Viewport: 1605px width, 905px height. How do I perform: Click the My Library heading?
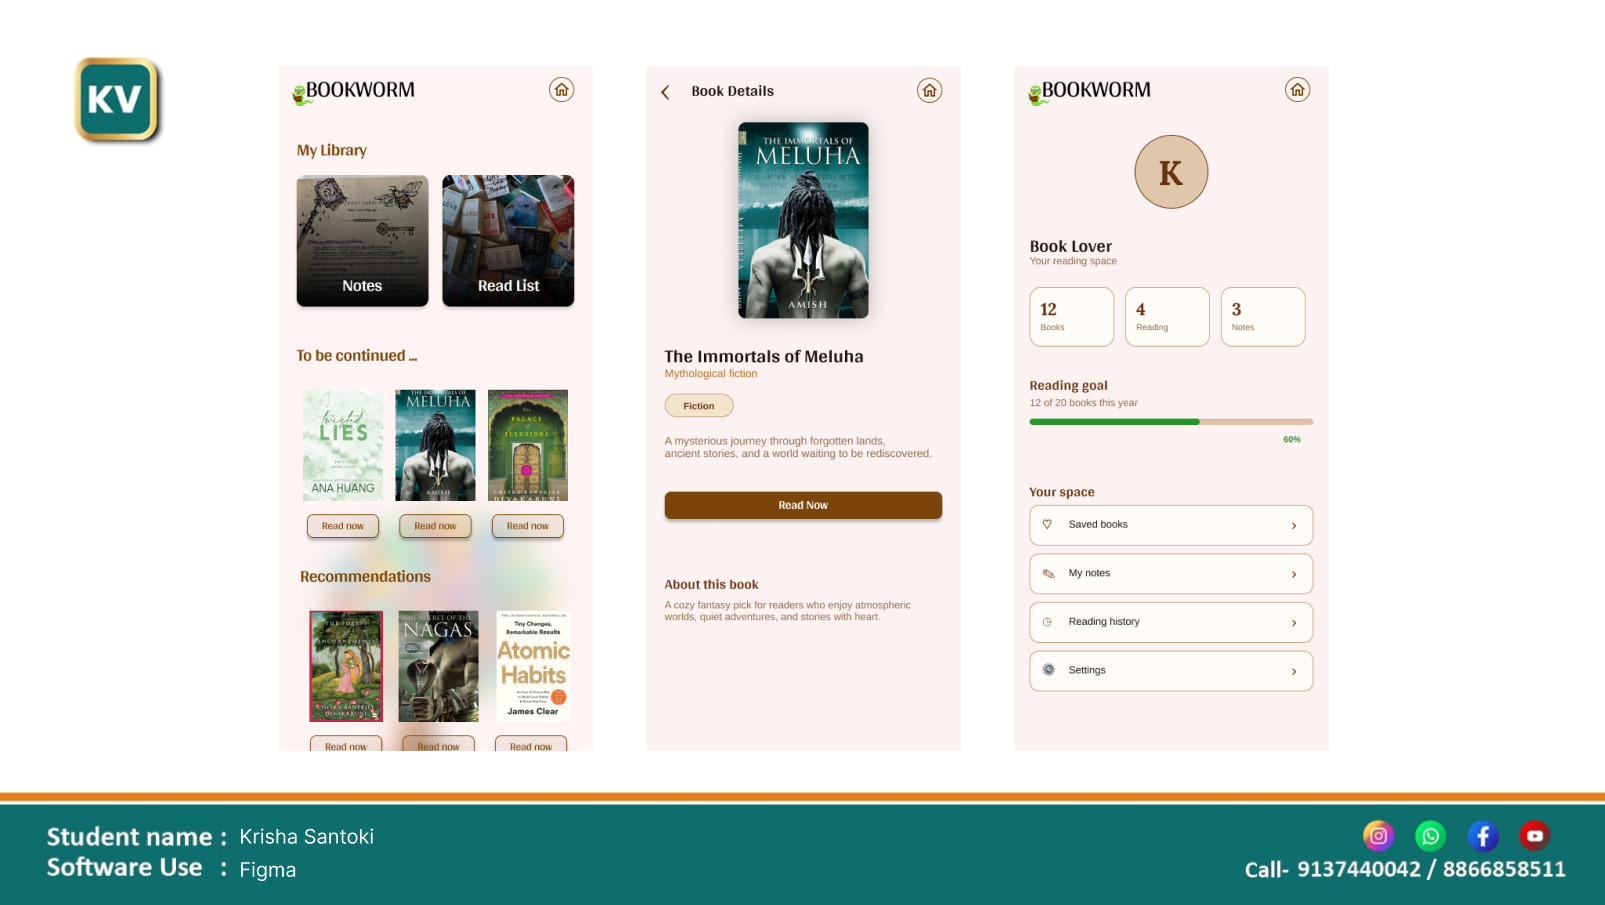pos(332,150)
